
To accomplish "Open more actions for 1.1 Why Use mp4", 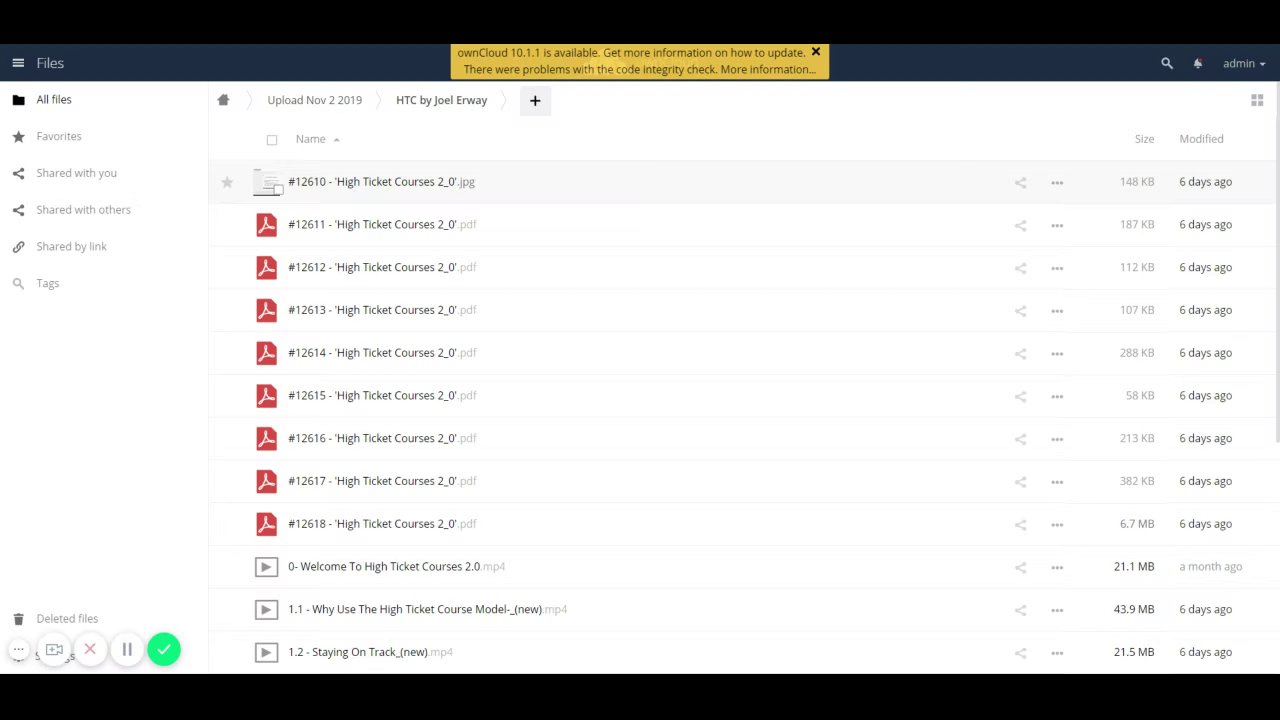I will tap(1057, 610).
